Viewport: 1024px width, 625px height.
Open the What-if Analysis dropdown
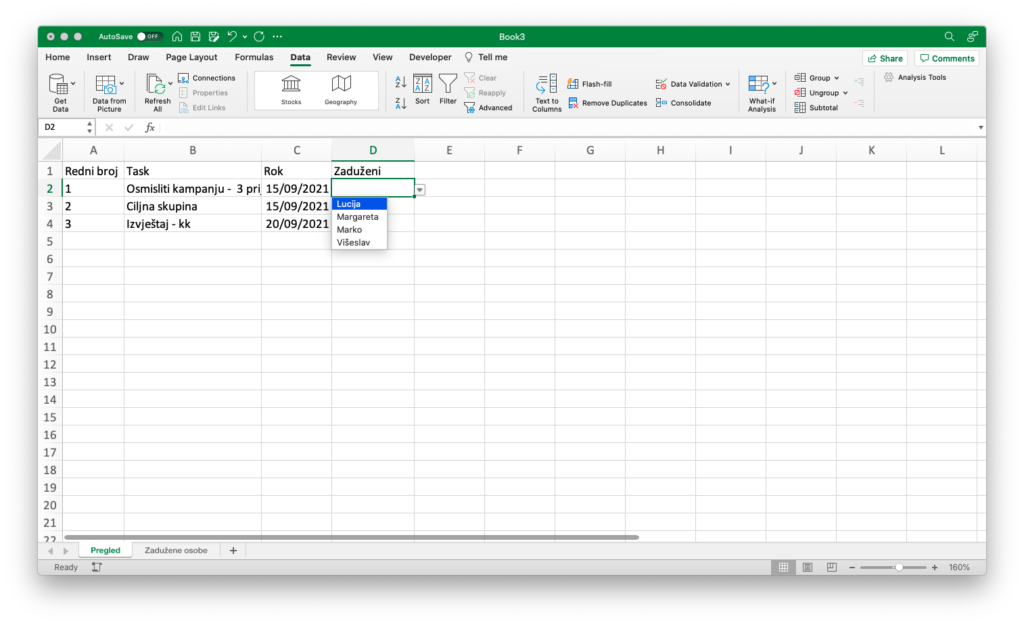762,92
